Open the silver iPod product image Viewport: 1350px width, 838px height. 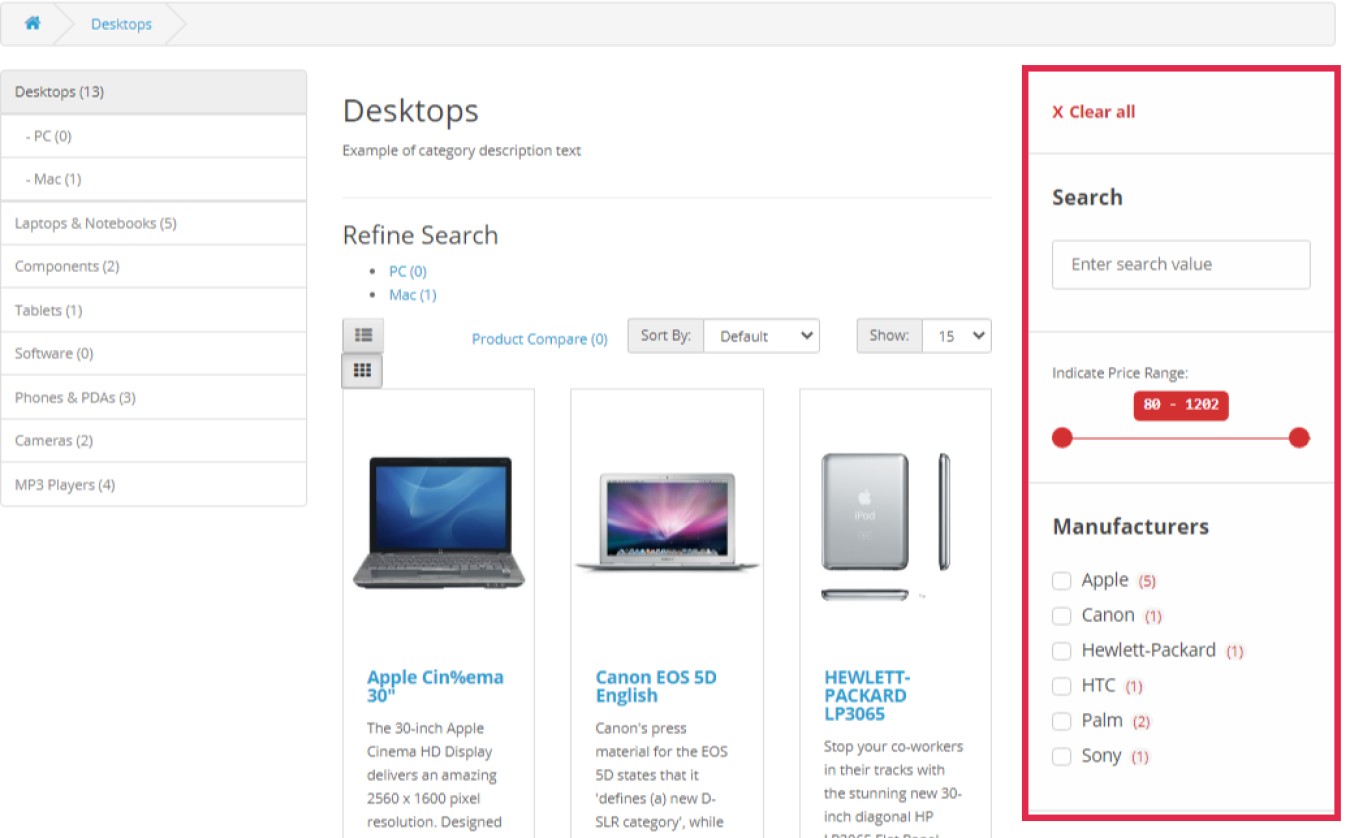(886, 526)
